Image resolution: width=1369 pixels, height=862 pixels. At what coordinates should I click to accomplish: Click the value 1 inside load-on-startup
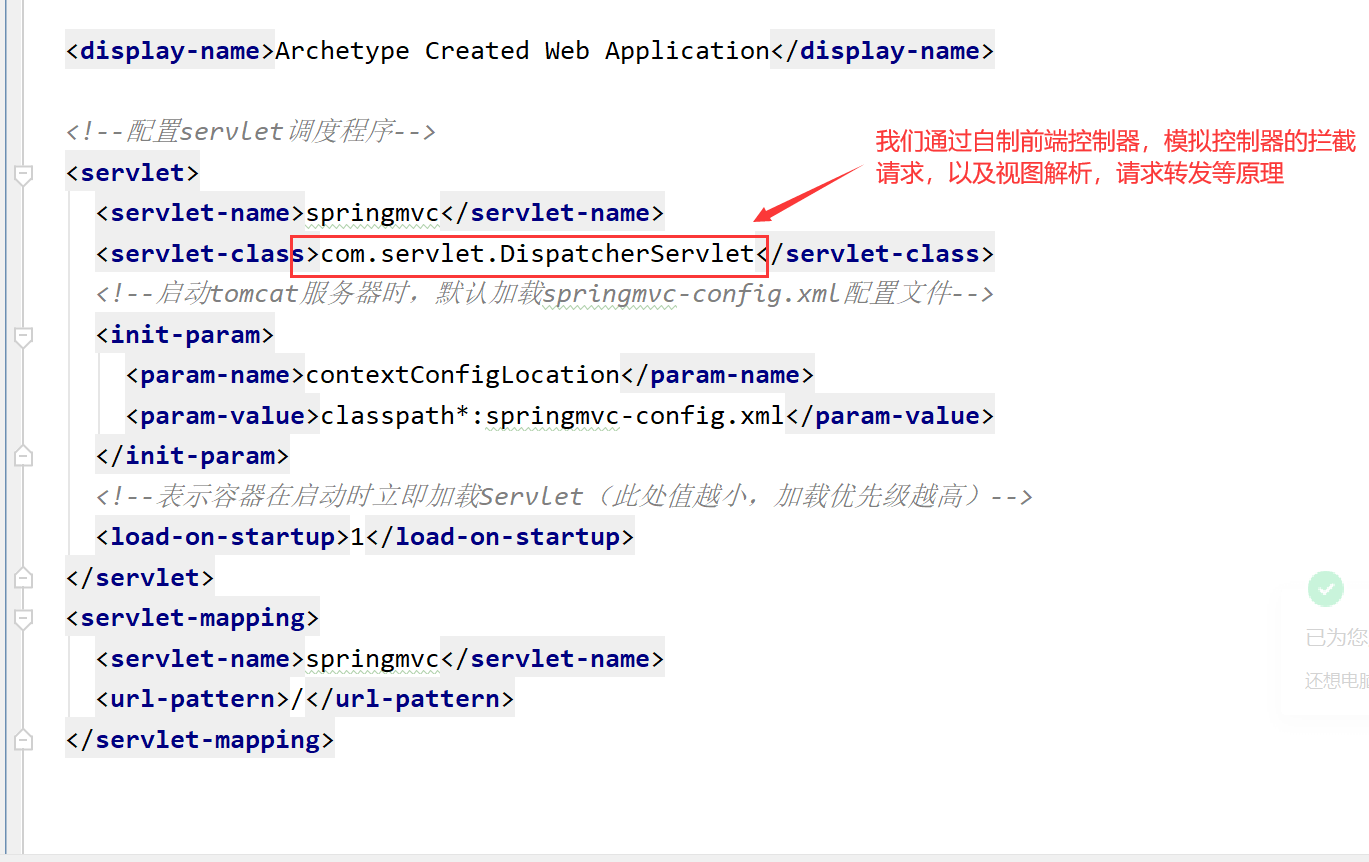pyautogui.click(x=358, y=537)
